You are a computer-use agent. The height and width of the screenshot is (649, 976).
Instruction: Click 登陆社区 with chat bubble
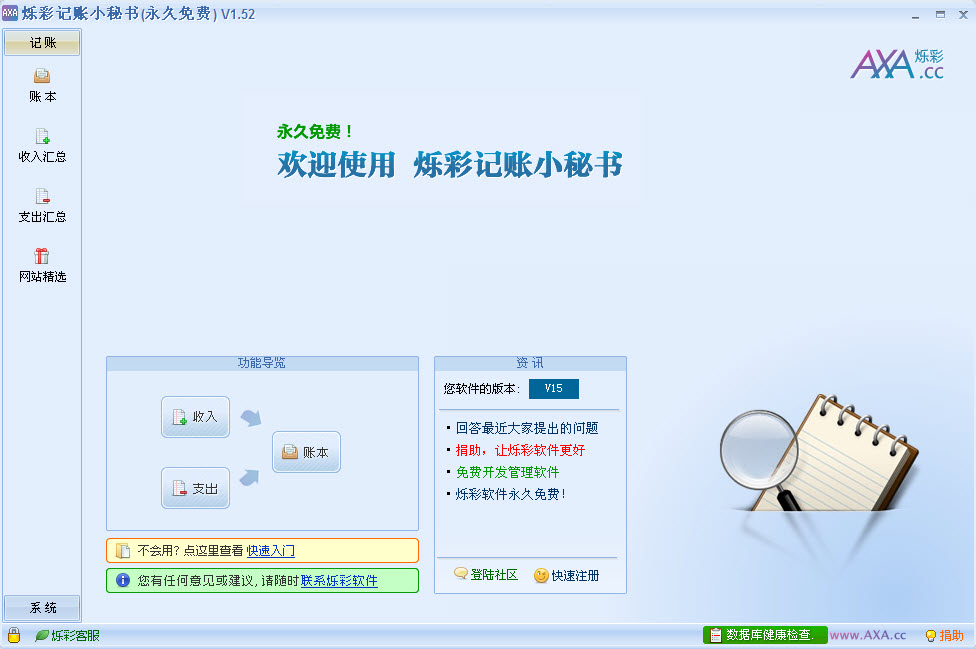tap(486, 574)
